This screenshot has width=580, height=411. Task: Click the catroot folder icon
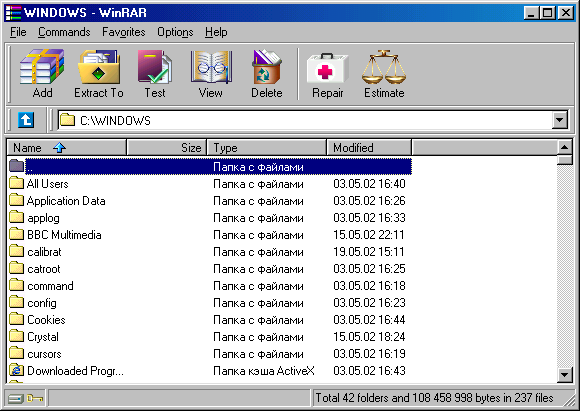(16, 268)
